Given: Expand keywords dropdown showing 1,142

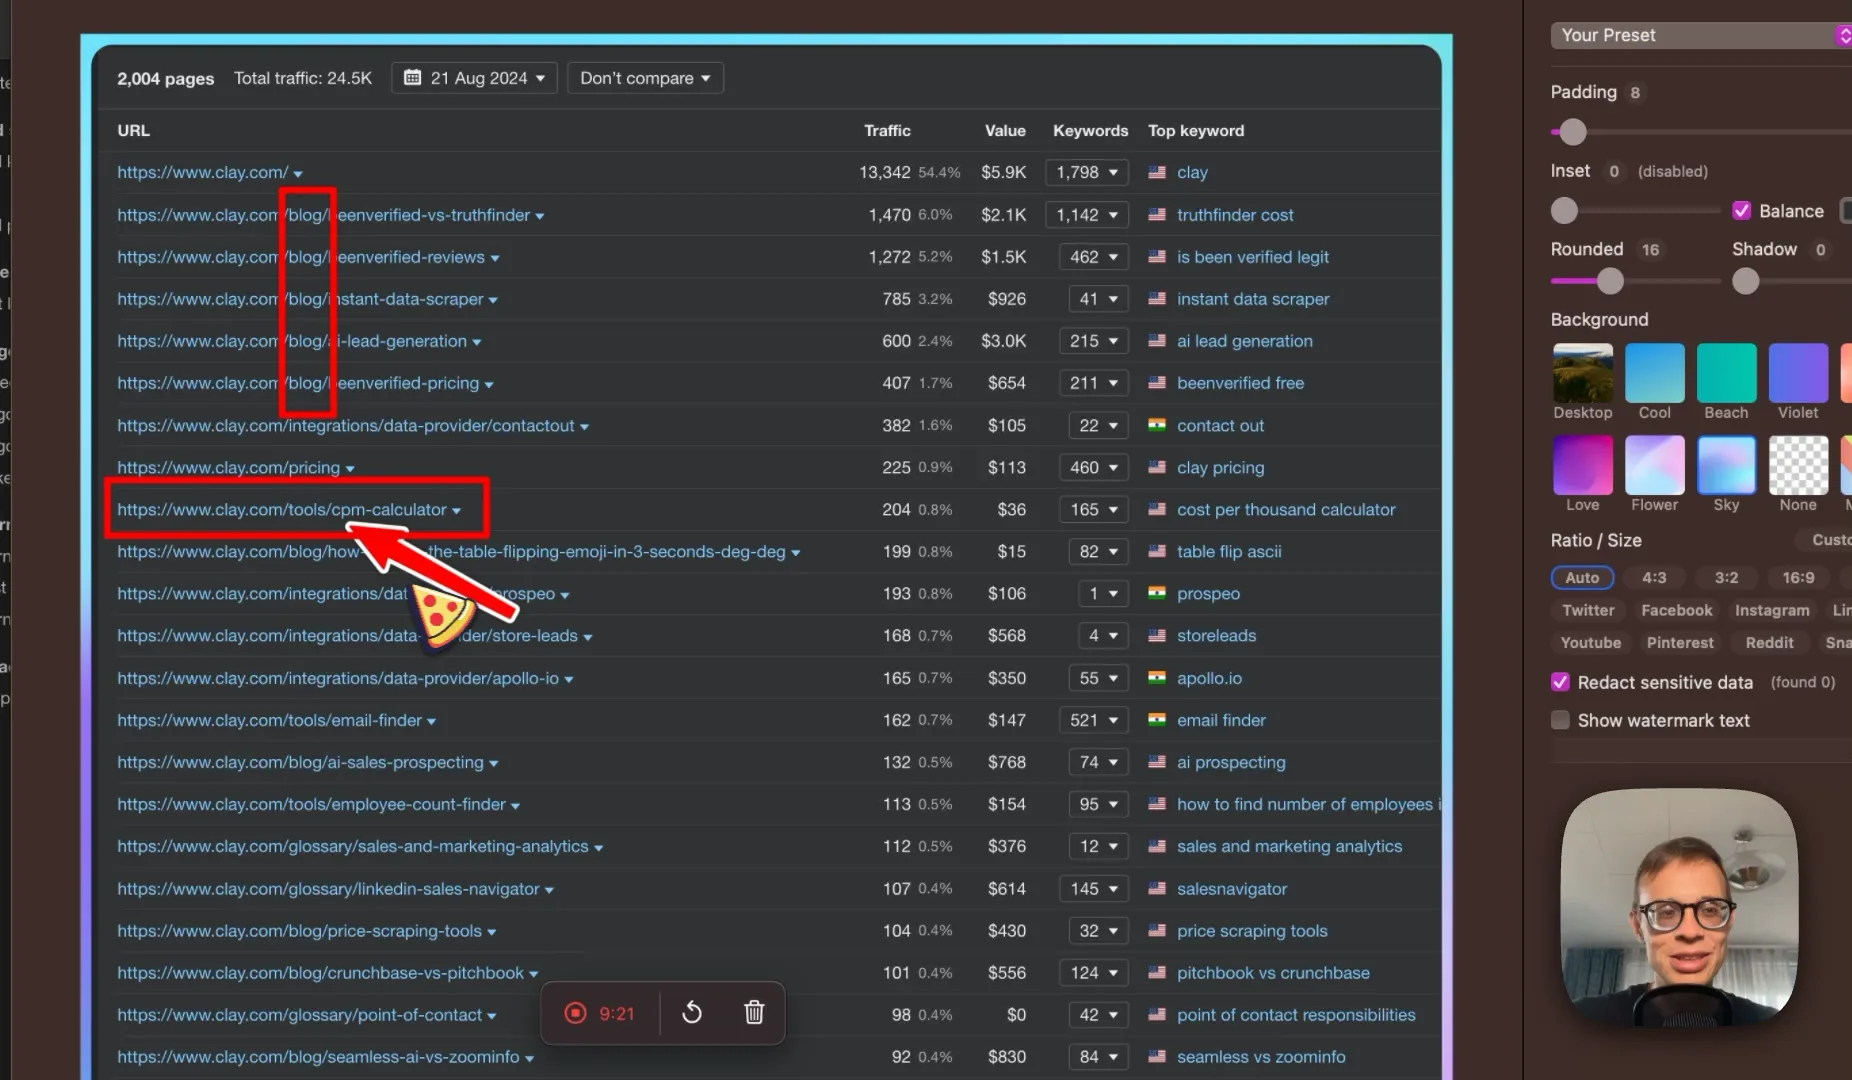Looking at the screenshot, I should click(x=1087, y=215).
